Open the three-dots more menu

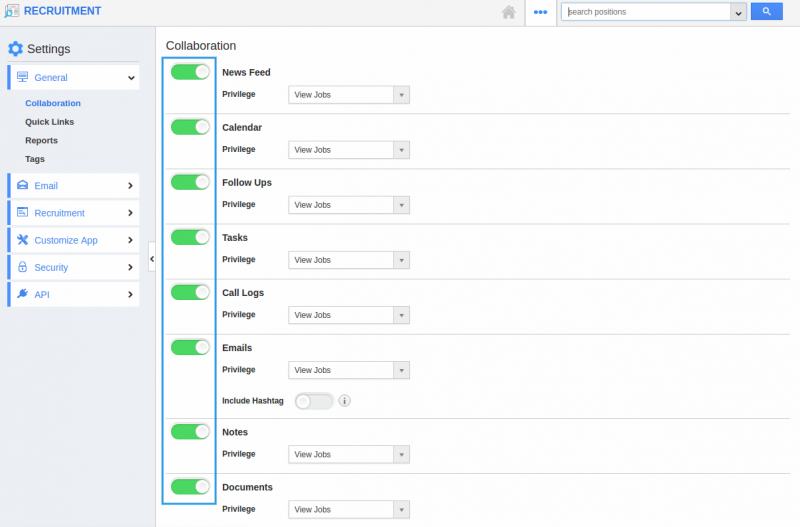point(540,12)
